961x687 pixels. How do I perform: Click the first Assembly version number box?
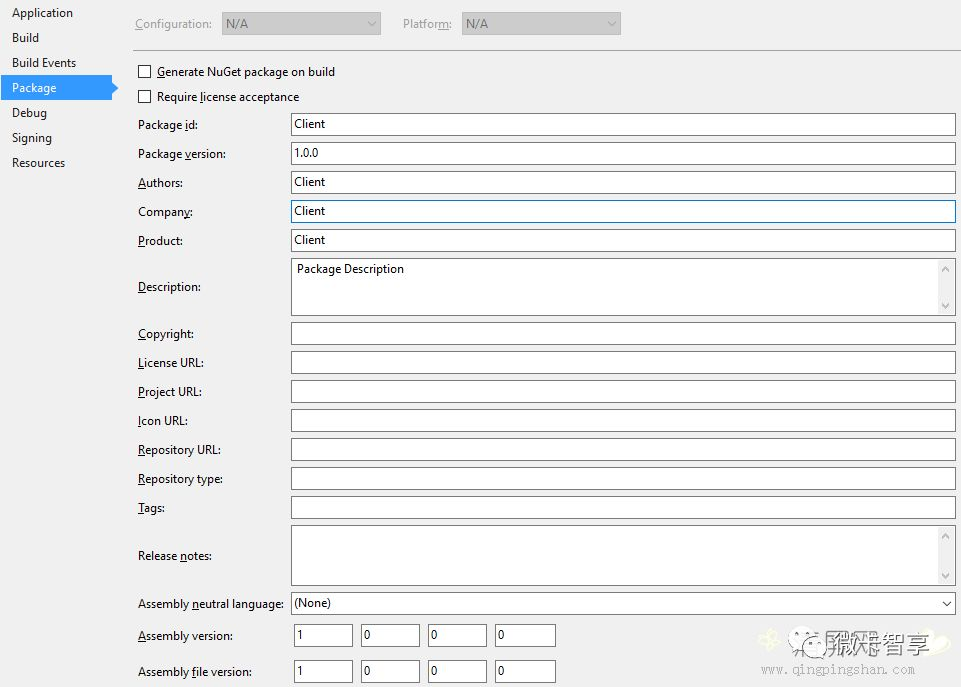coord(323,636)
